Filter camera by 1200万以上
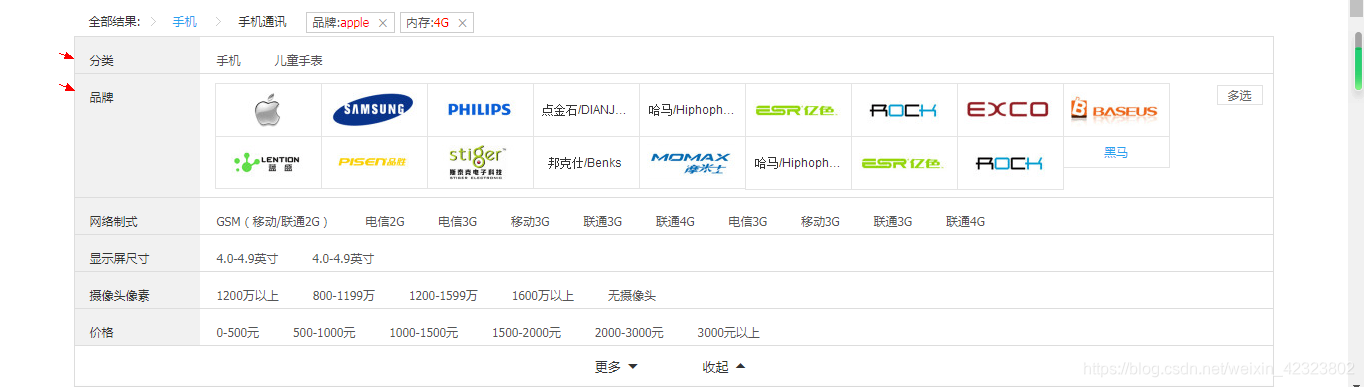Viewport: 1364px width, 387px height. (x=247, y=296)
